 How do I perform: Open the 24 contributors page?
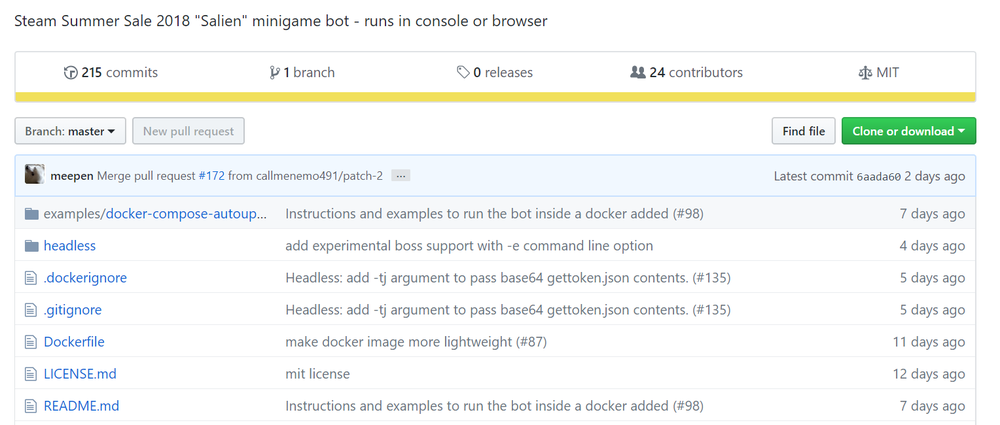point(686,73)
